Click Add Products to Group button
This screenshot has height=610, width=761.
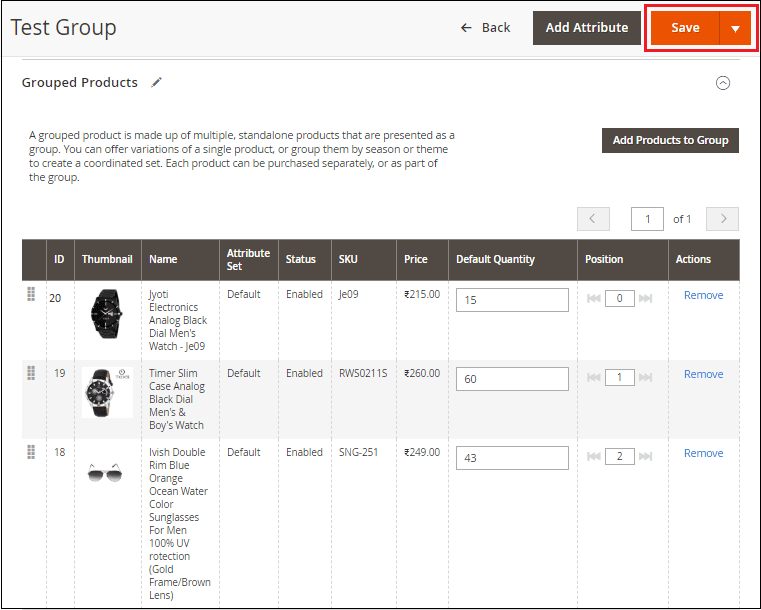coord(670,140)
